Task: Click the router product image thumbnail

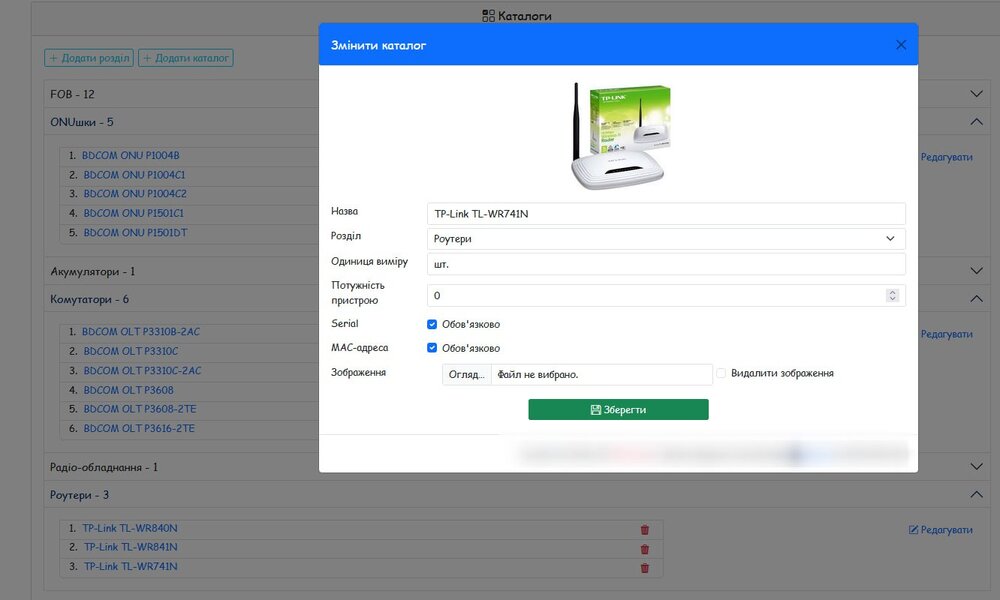Action: (619, 137)
